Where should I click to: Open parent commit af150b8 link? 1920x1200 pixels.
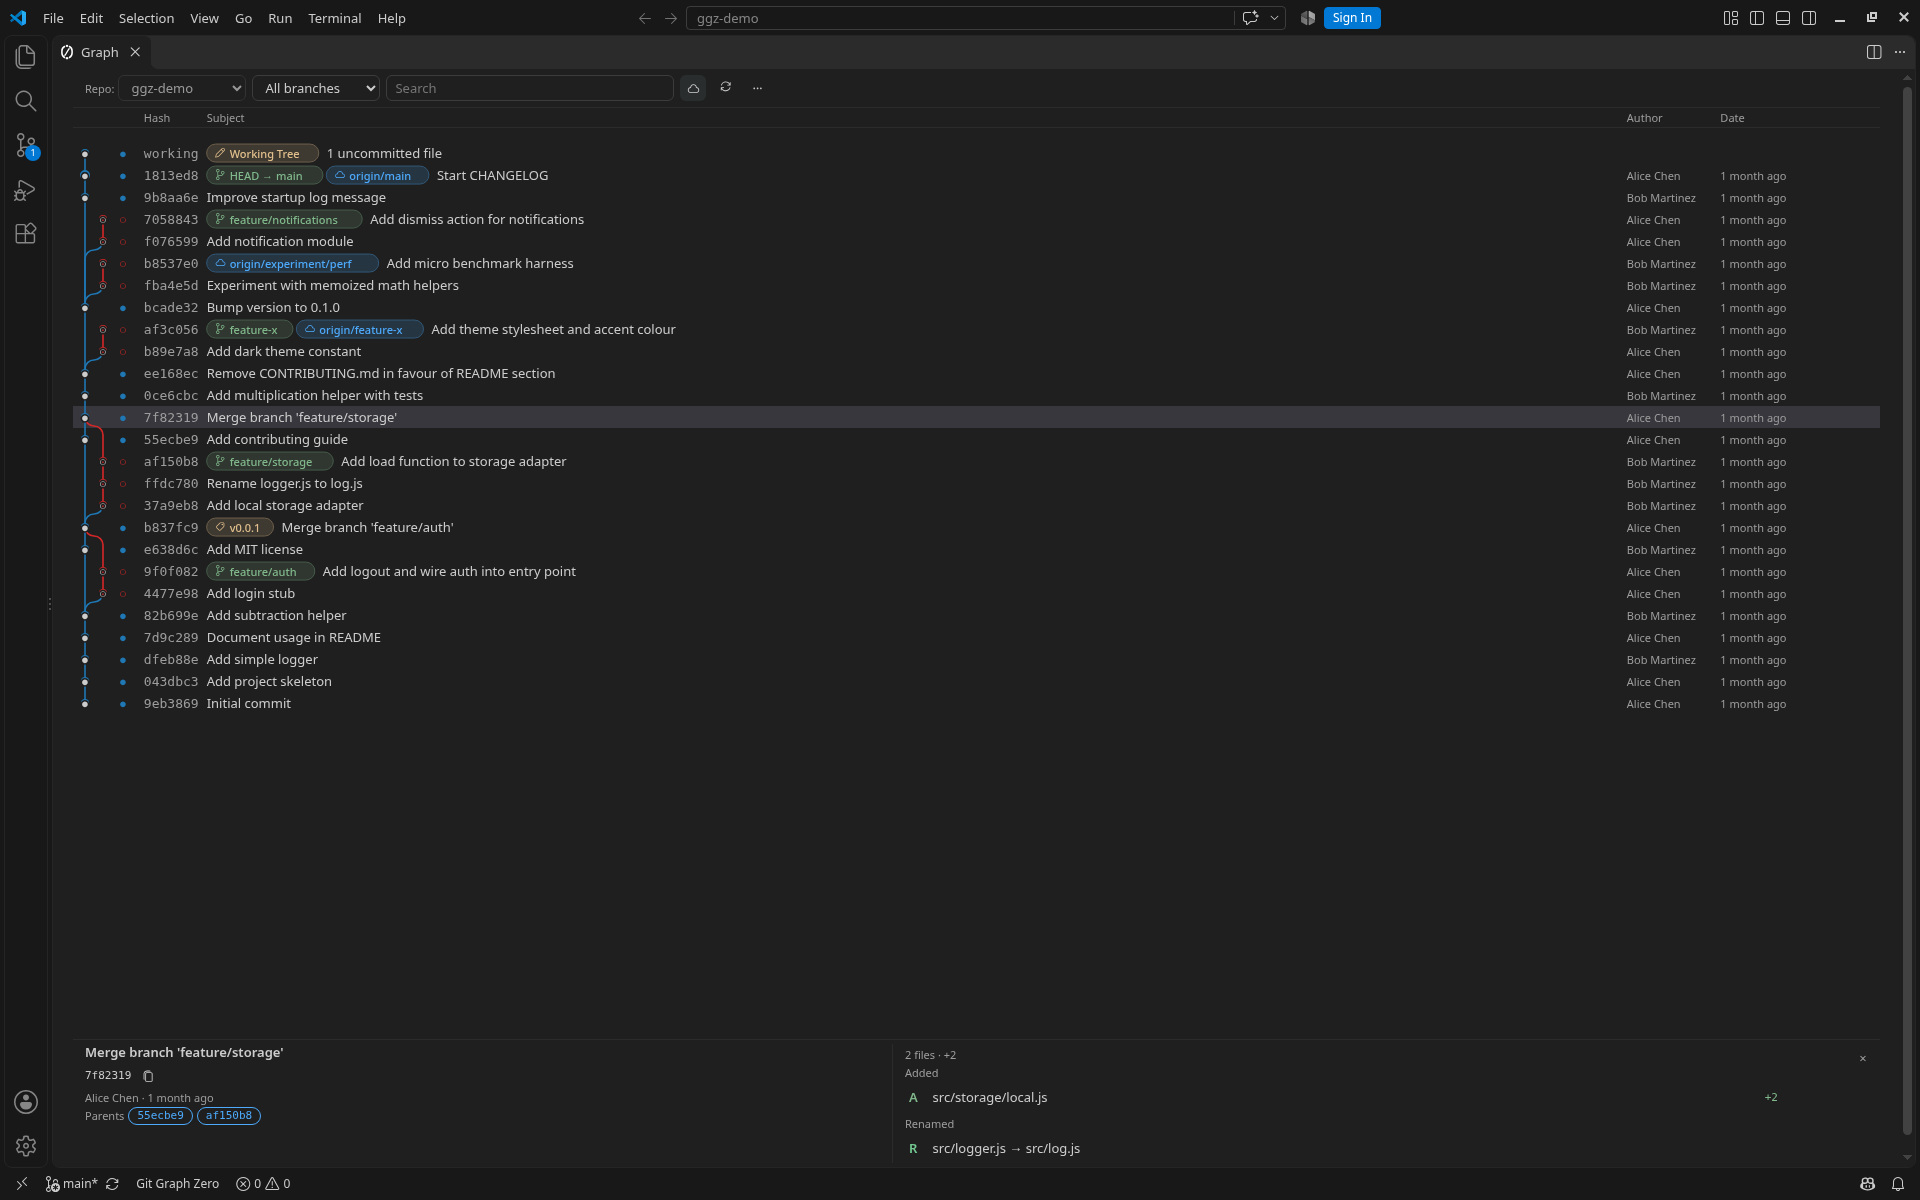coord(229,1116)
